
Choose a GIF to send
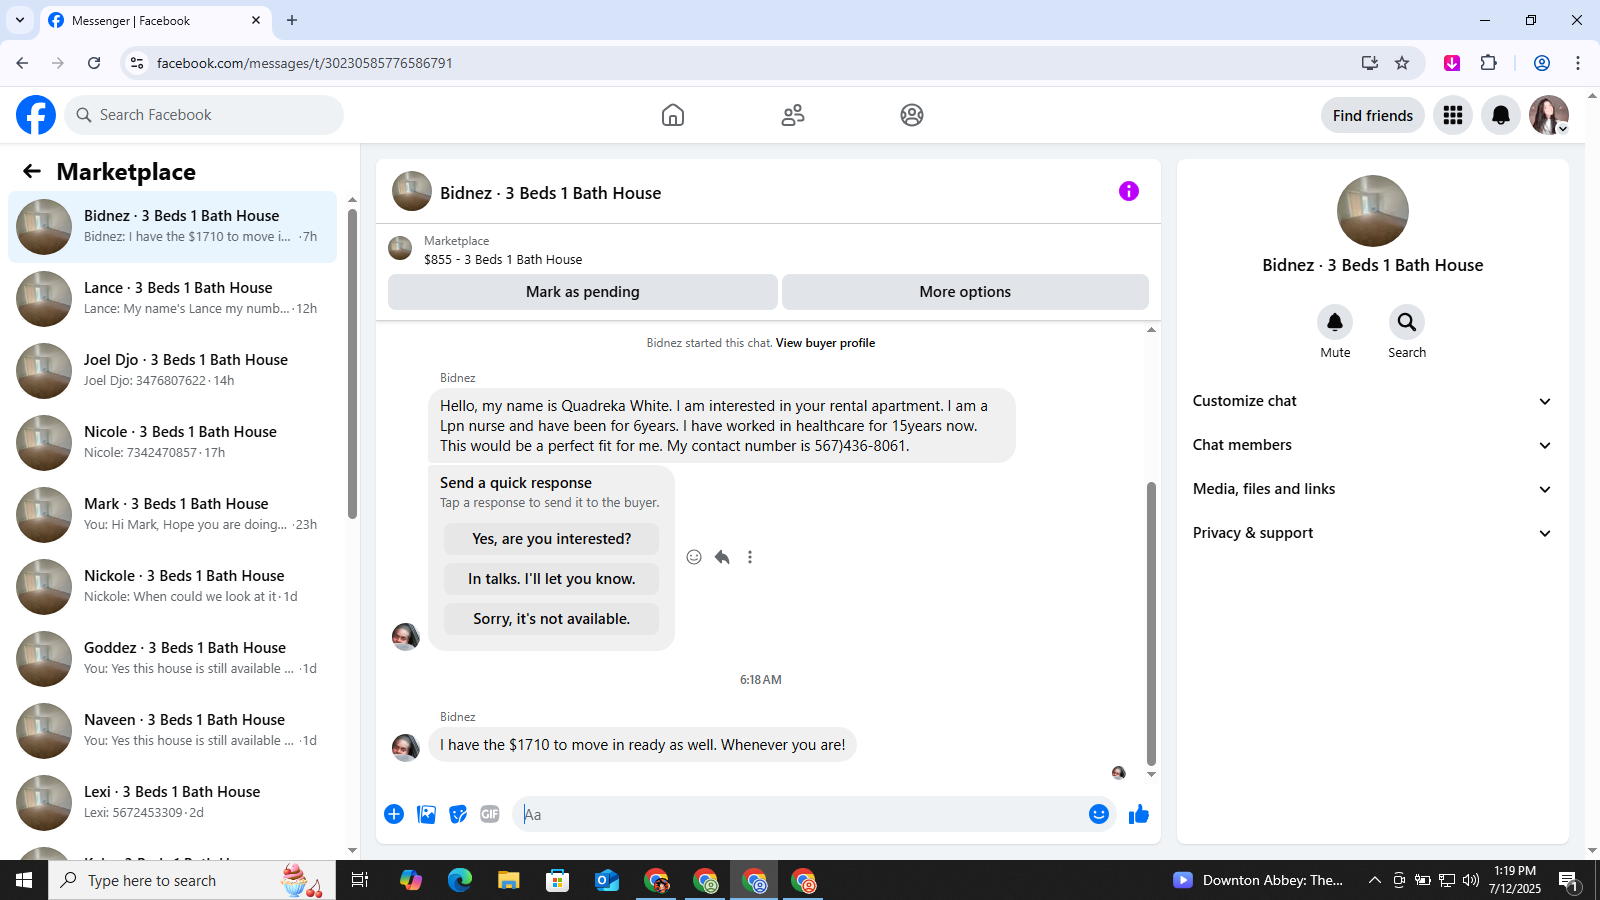pos(490,814)
